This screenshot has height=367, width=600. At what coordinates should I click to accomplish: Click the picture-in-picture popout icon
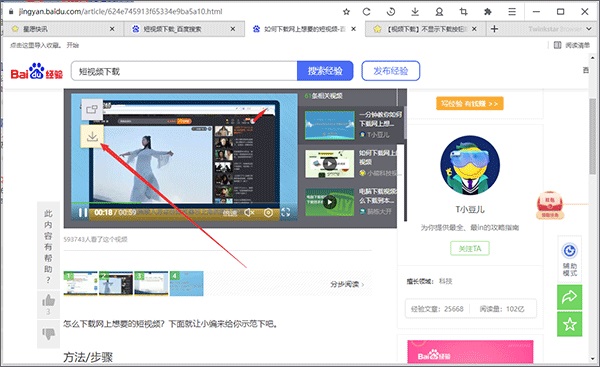(92, 110)
